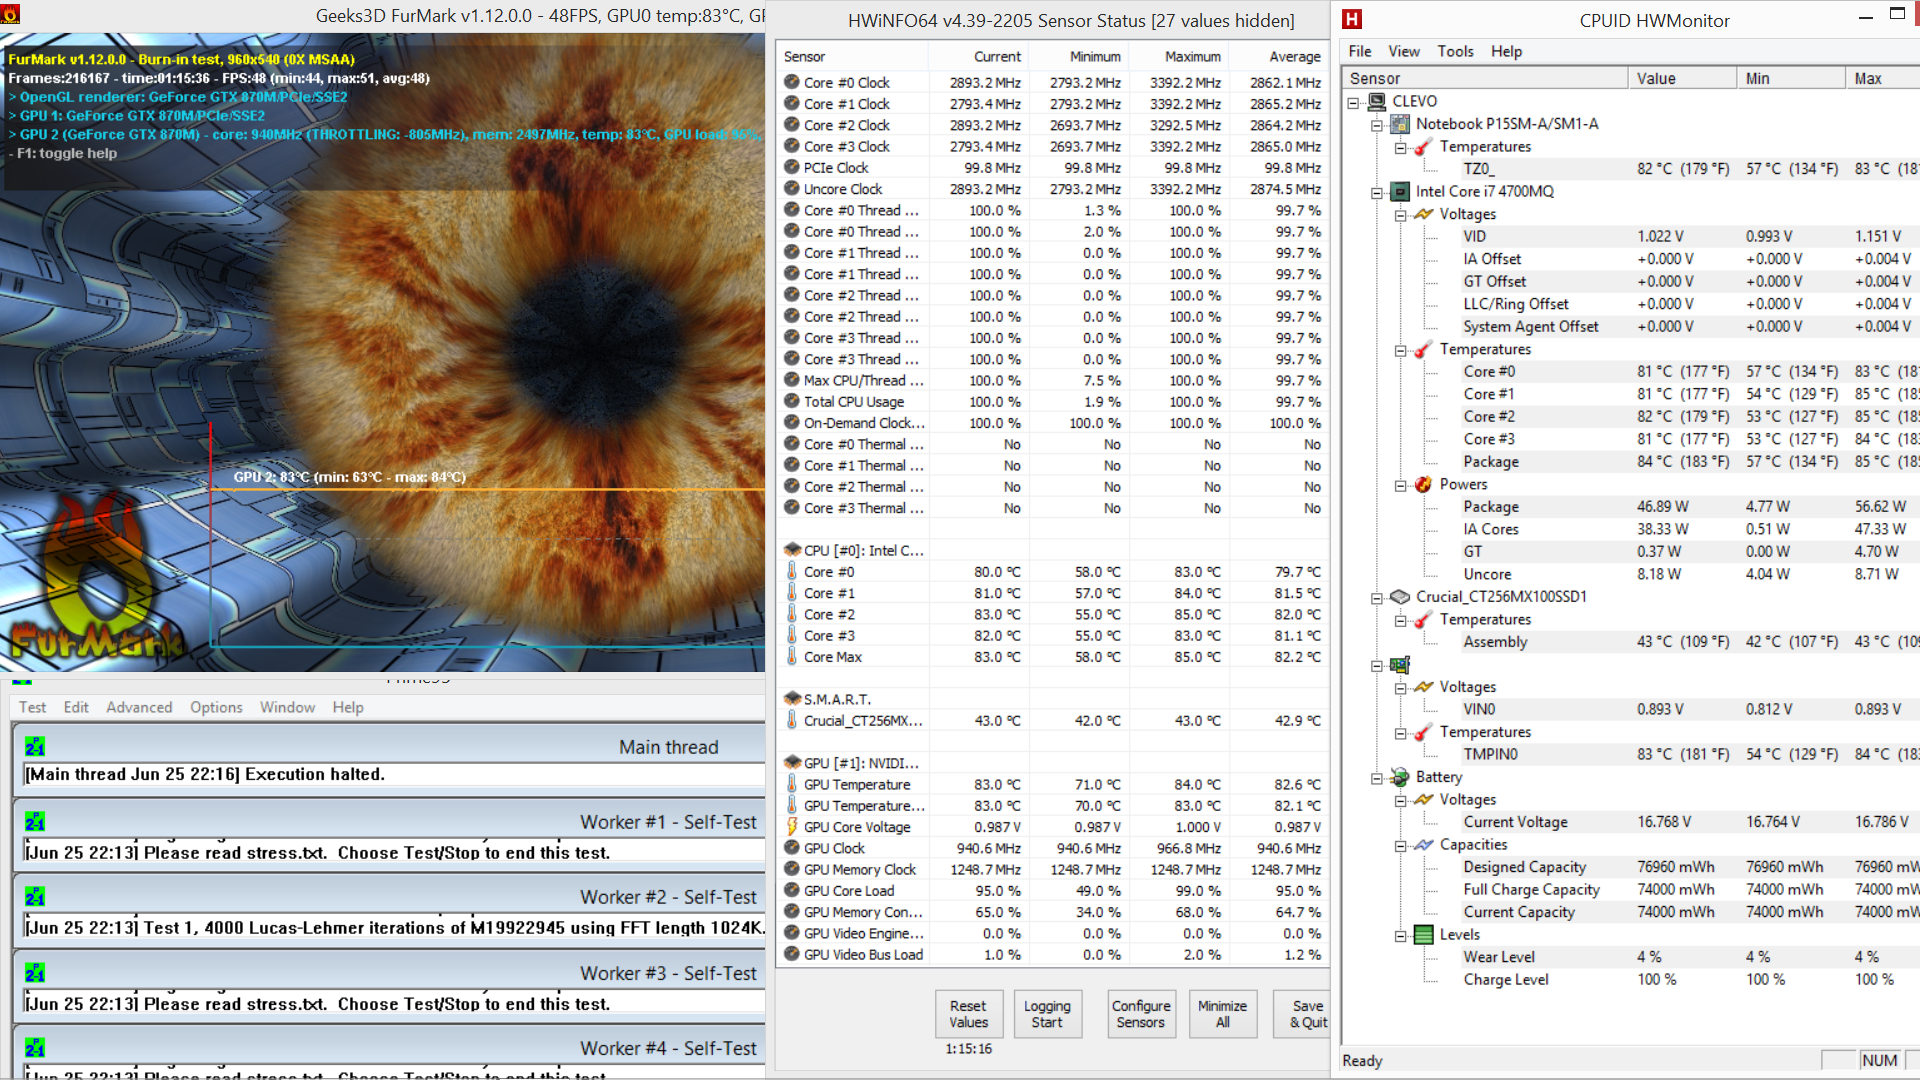Click Reset Values button in HWiNFO
Screen dimensions: 1920x1080
(x=968, y=1013)
